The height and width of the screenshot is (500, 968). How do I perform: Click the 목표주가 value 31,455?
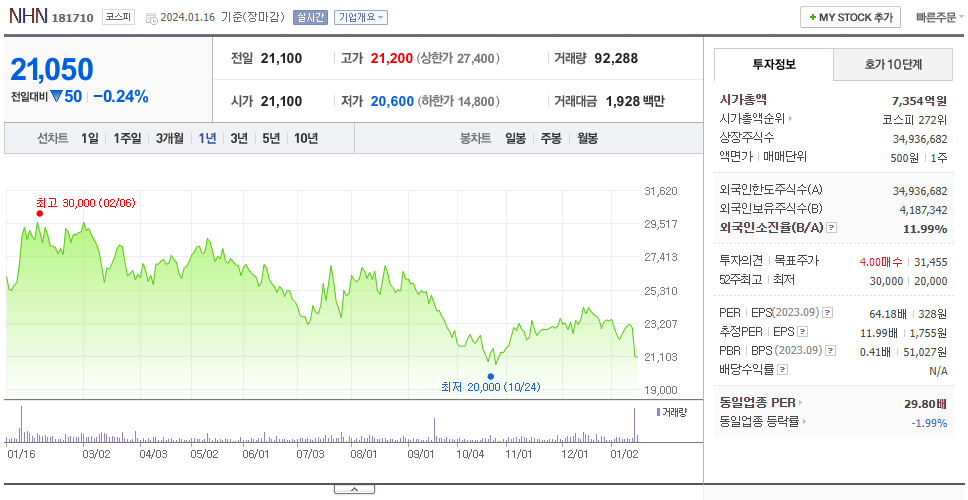click(930, 262)
